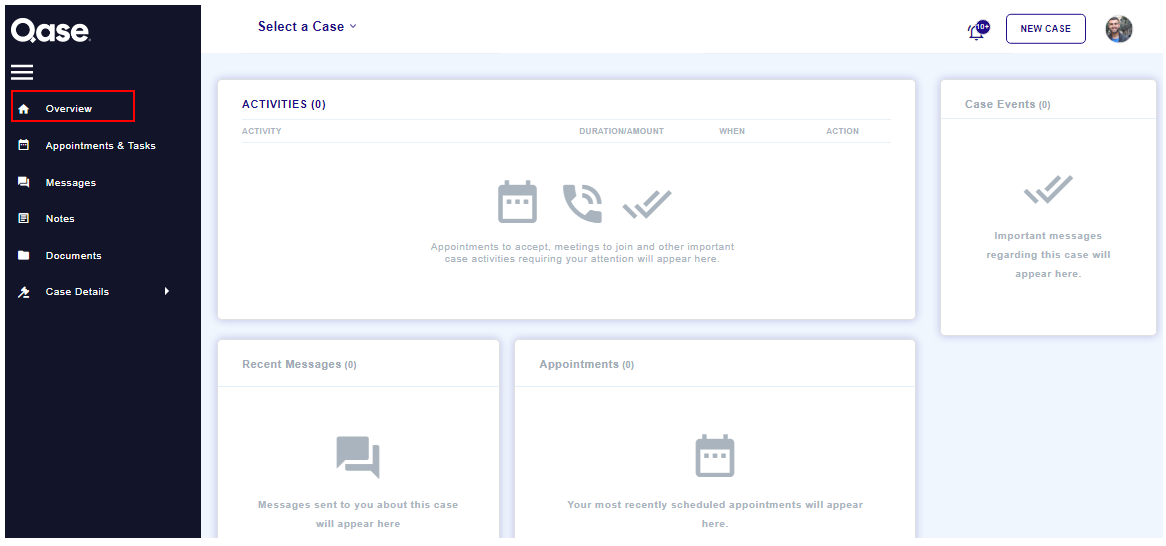Screen dimensions: 1166x546
Task: Click the ACTIVITIES (0) heading
Action: pyautogui.click(x=284, y=104)
